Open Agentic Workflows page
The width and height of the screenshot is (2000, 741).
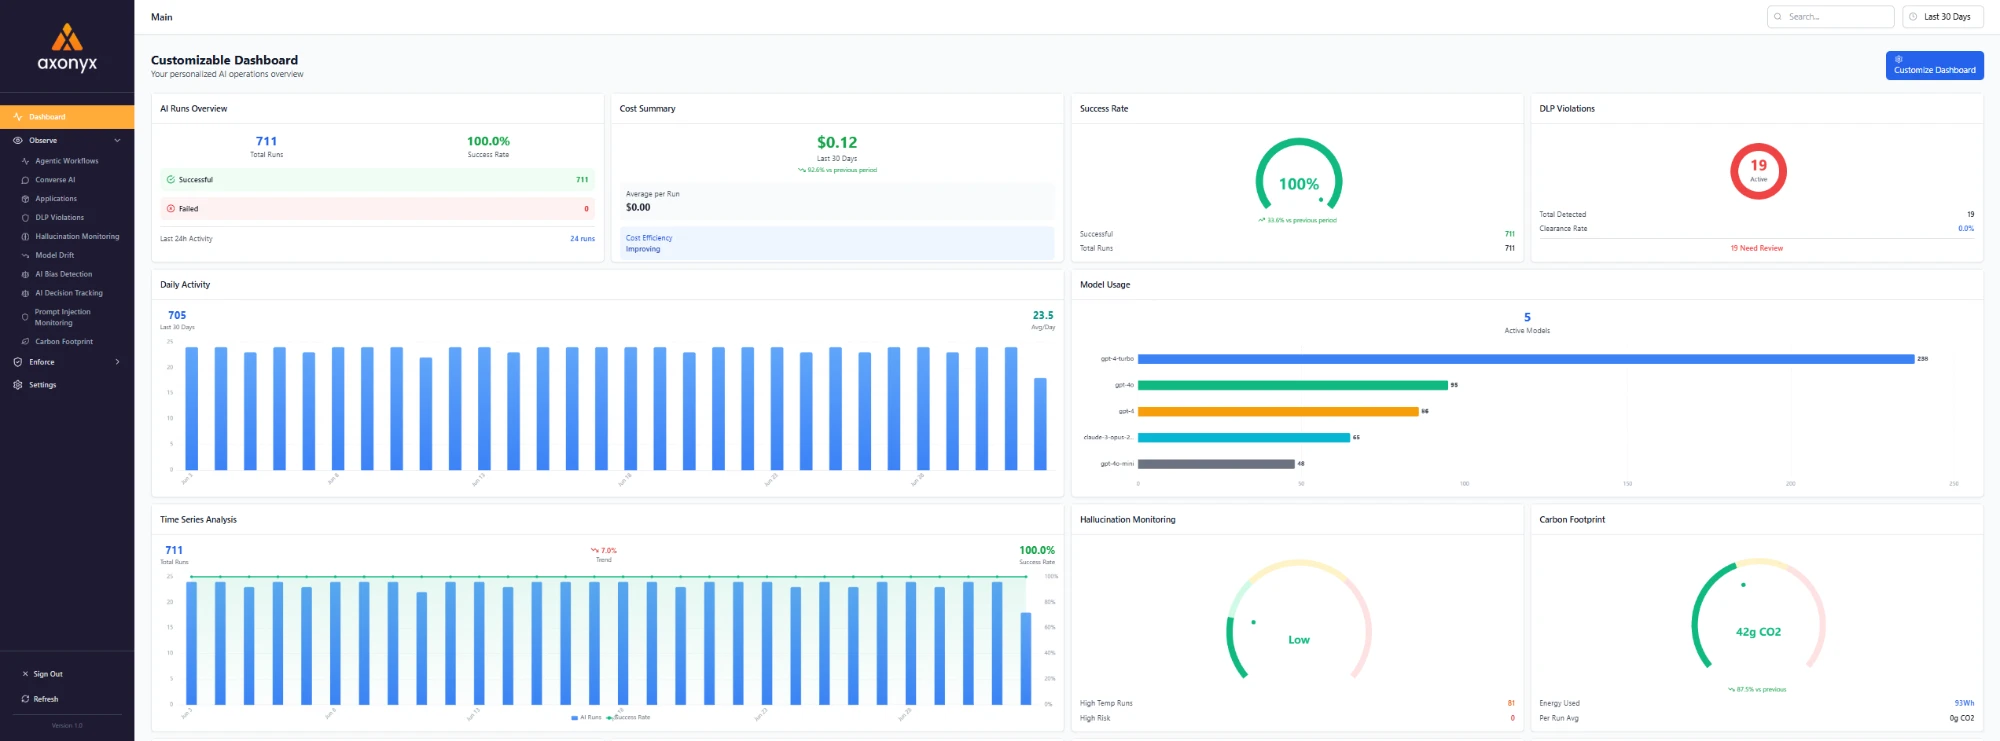pyautogui.click(x=67, y=161)
